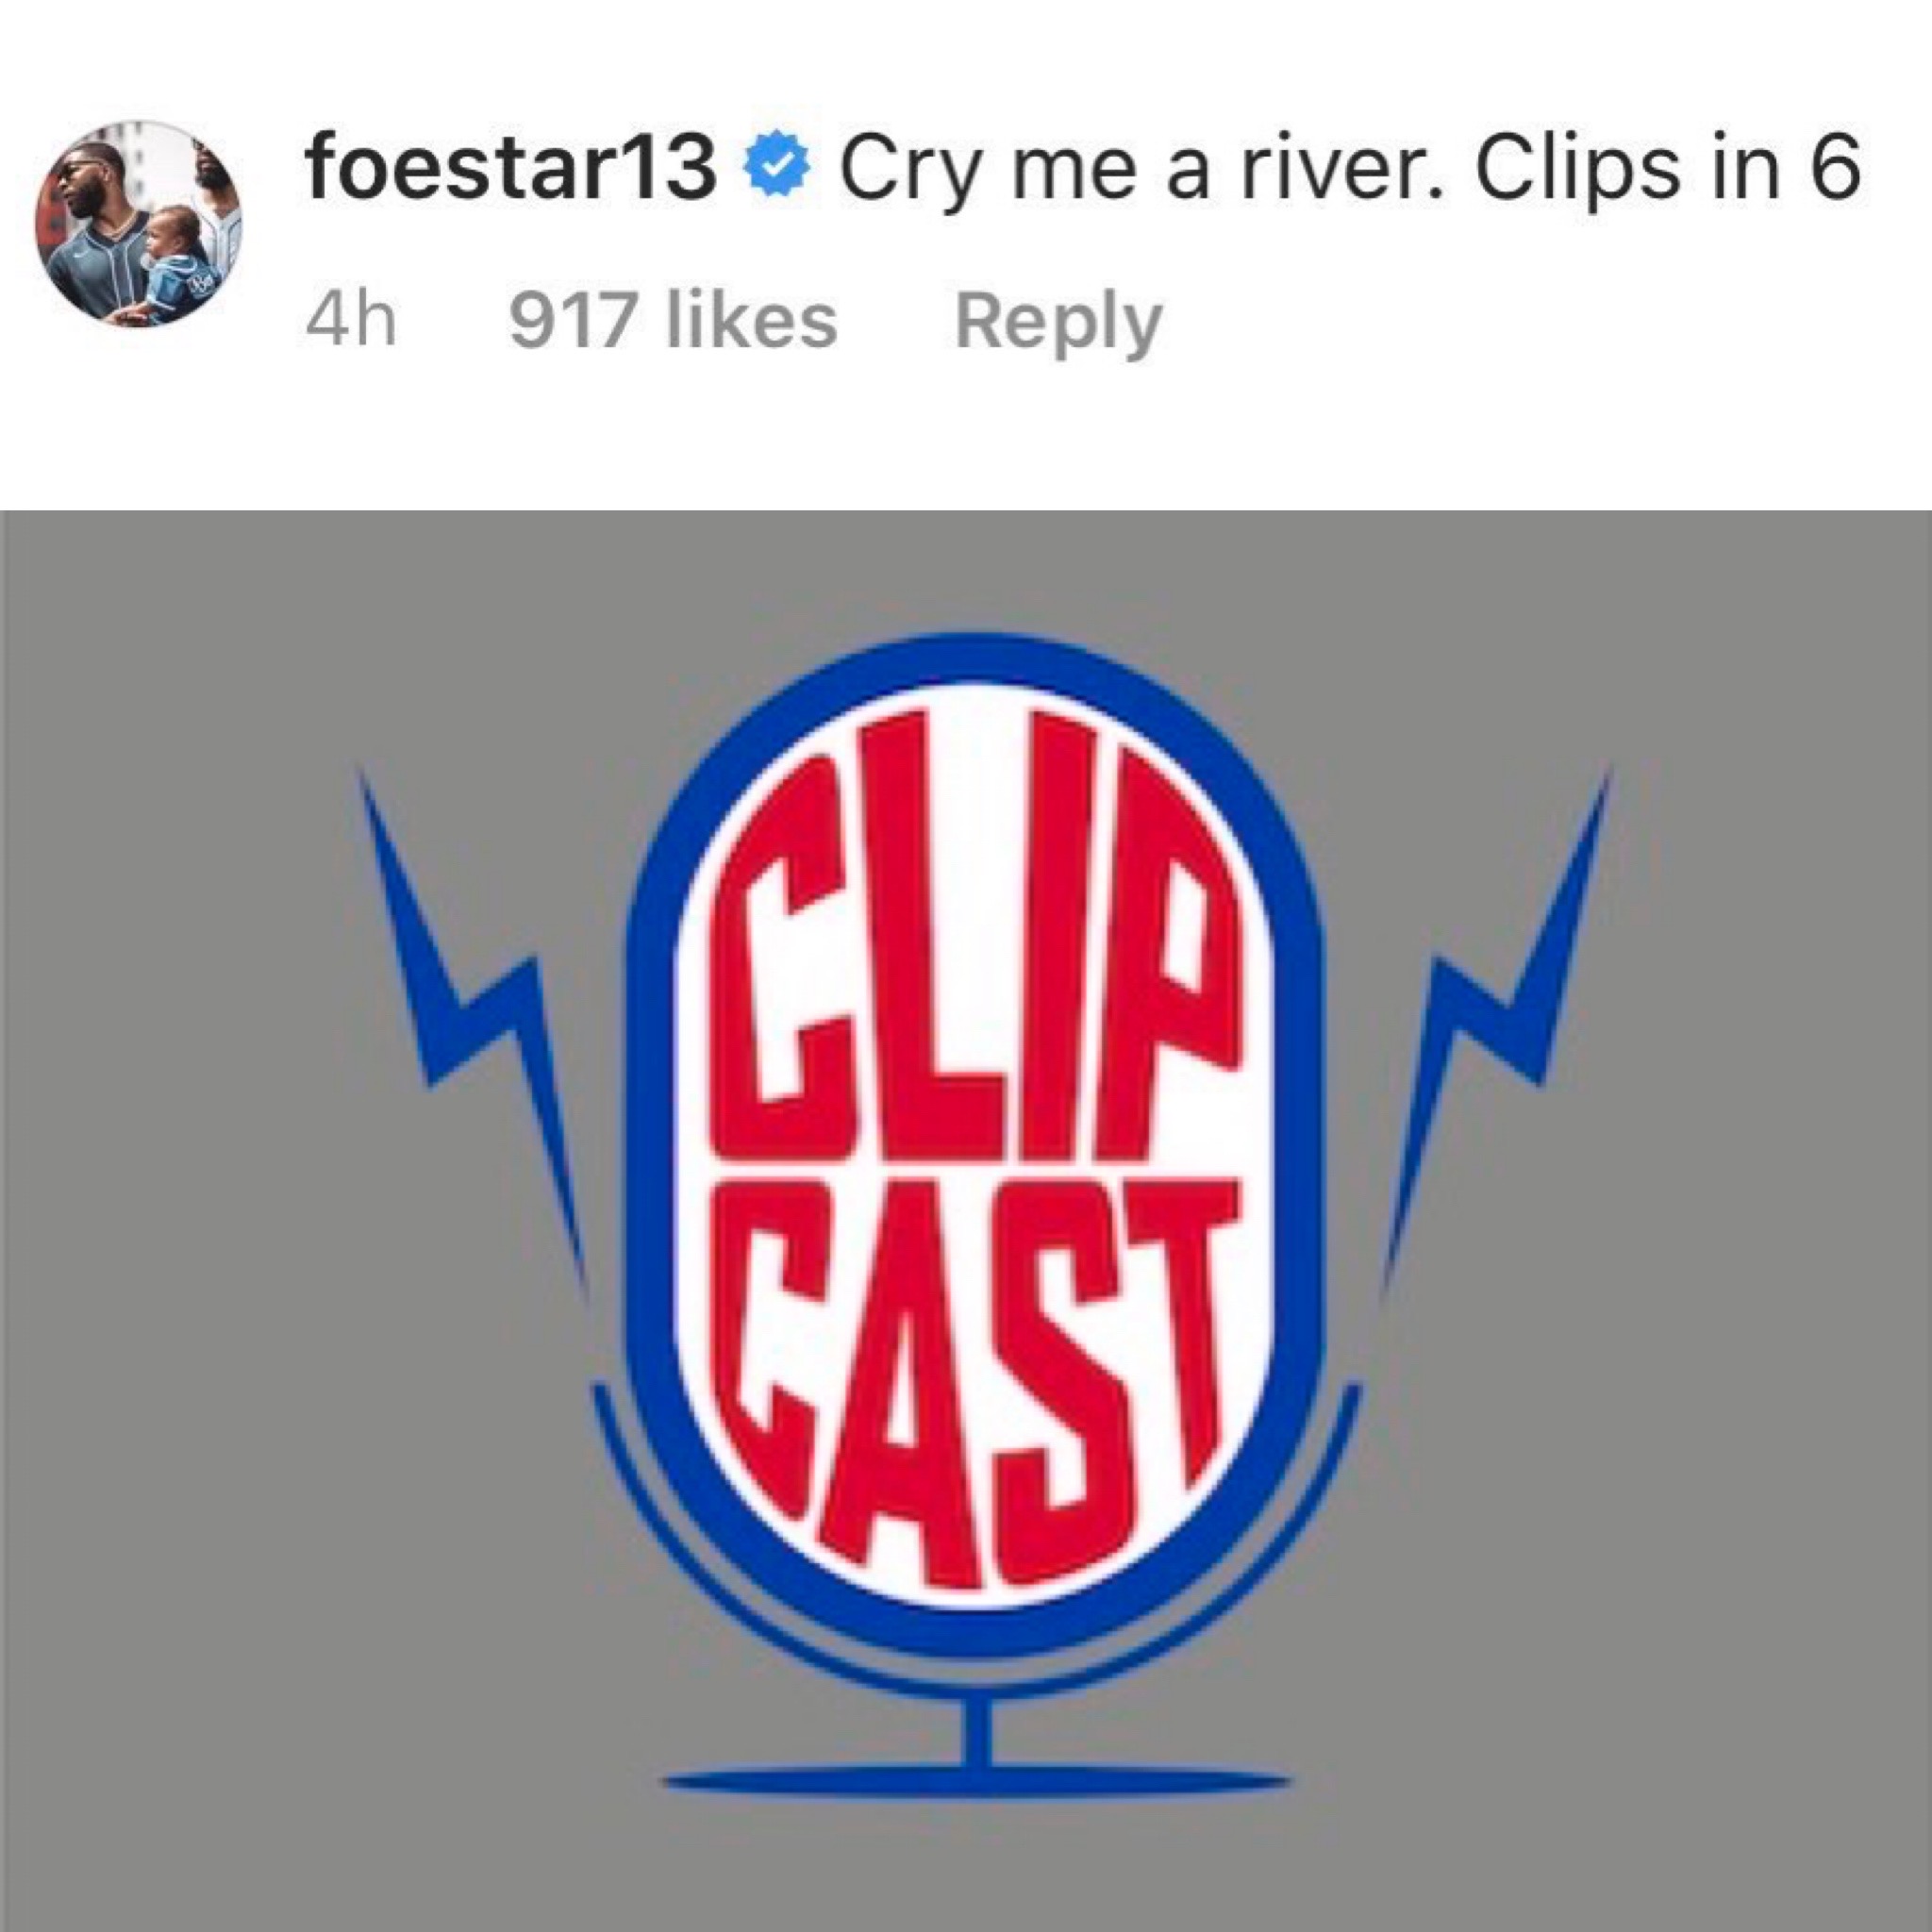Reply to foestar13's comment
The image size is (1932, 1932).
click(x=1058, y=322)
